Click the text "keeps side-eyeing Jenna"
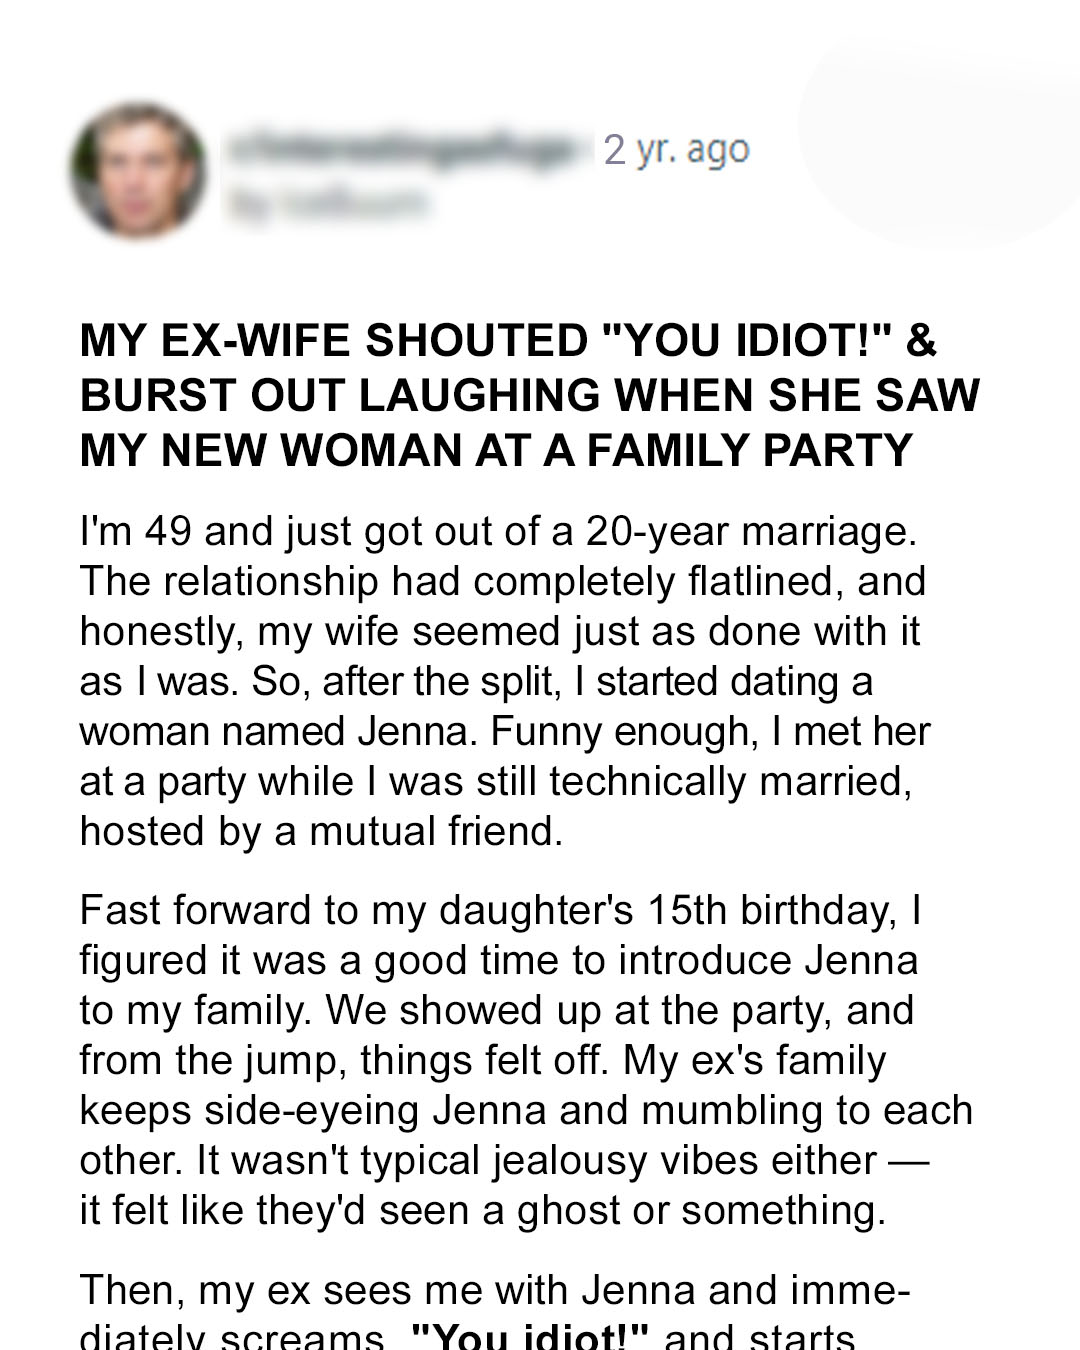 (313, 1110)
